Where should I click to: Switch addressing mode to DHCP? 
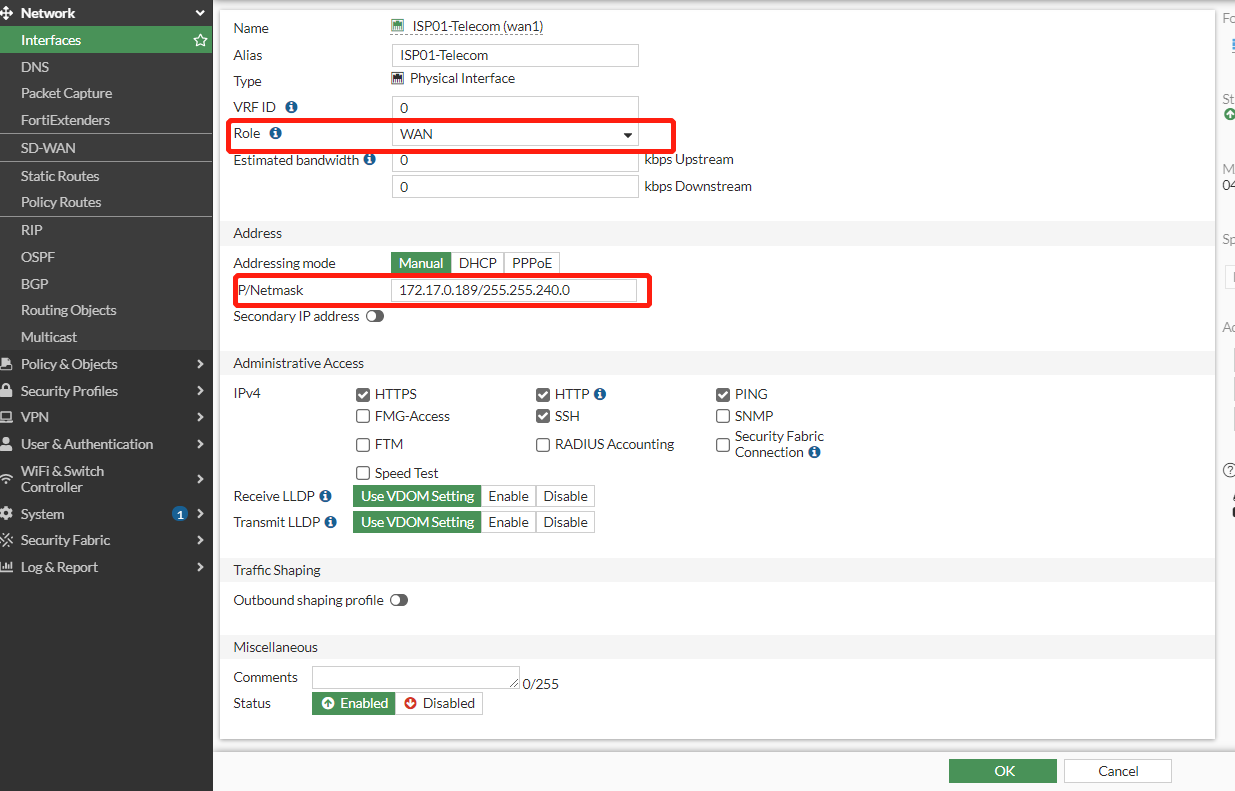[477, 262]
